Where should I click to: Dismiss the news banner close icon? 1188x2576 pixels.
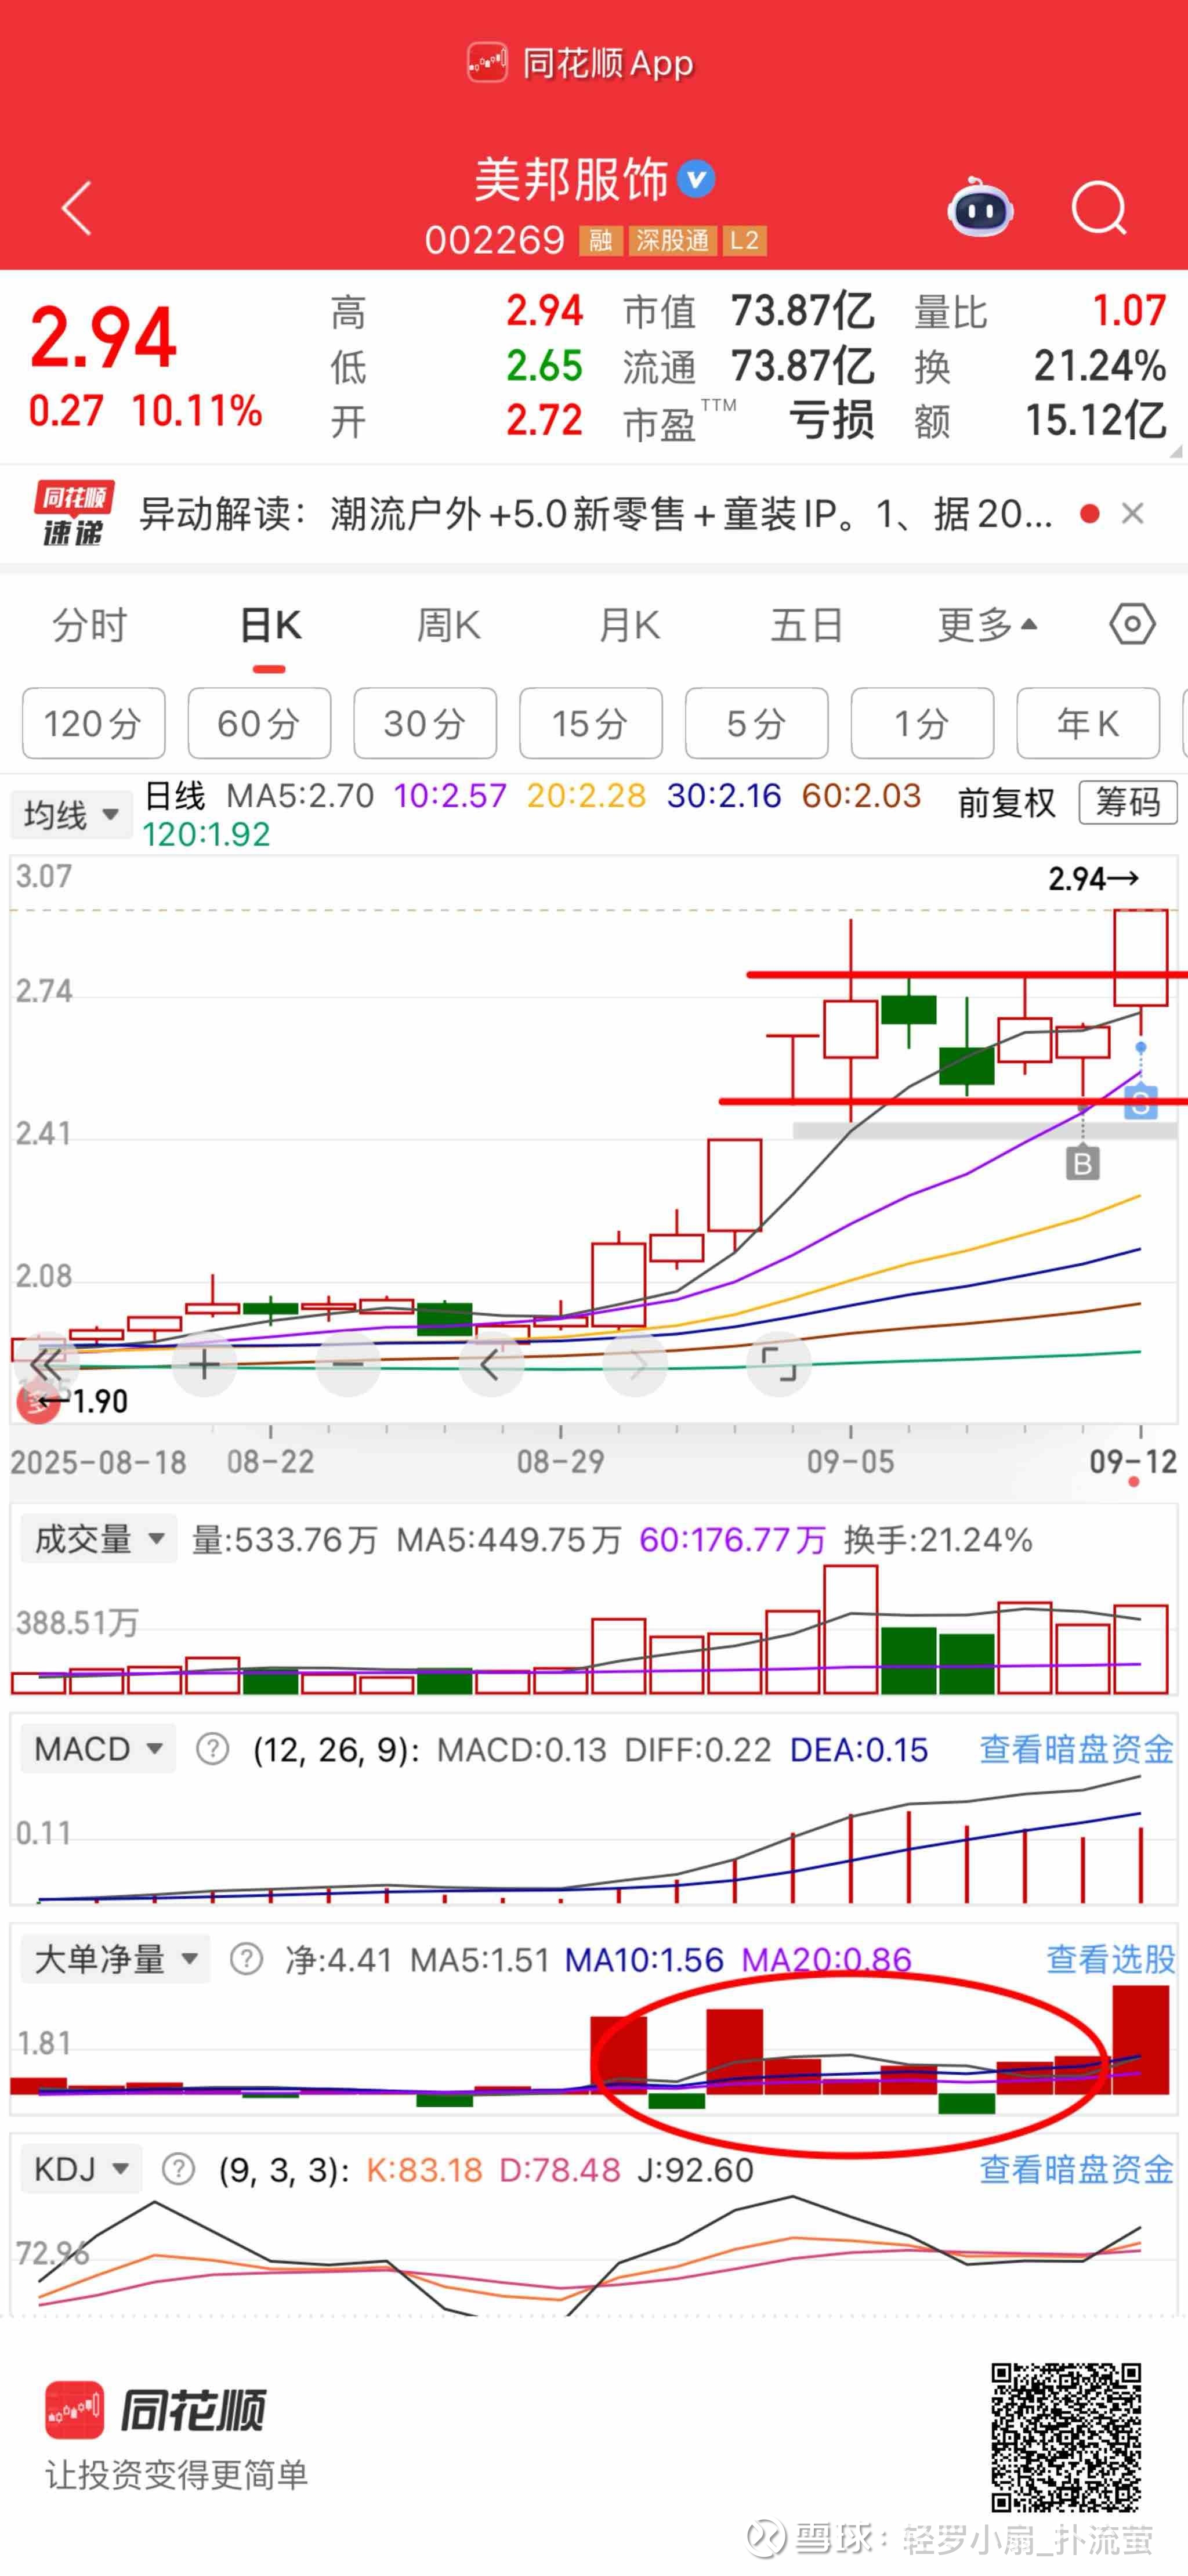[x=1132, y=514]
